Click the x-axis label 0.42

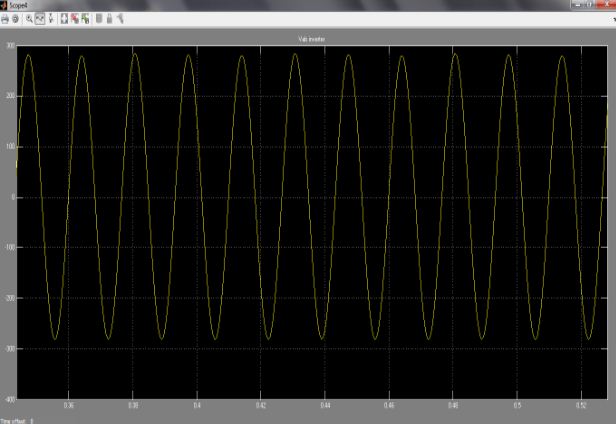[261, 406]
